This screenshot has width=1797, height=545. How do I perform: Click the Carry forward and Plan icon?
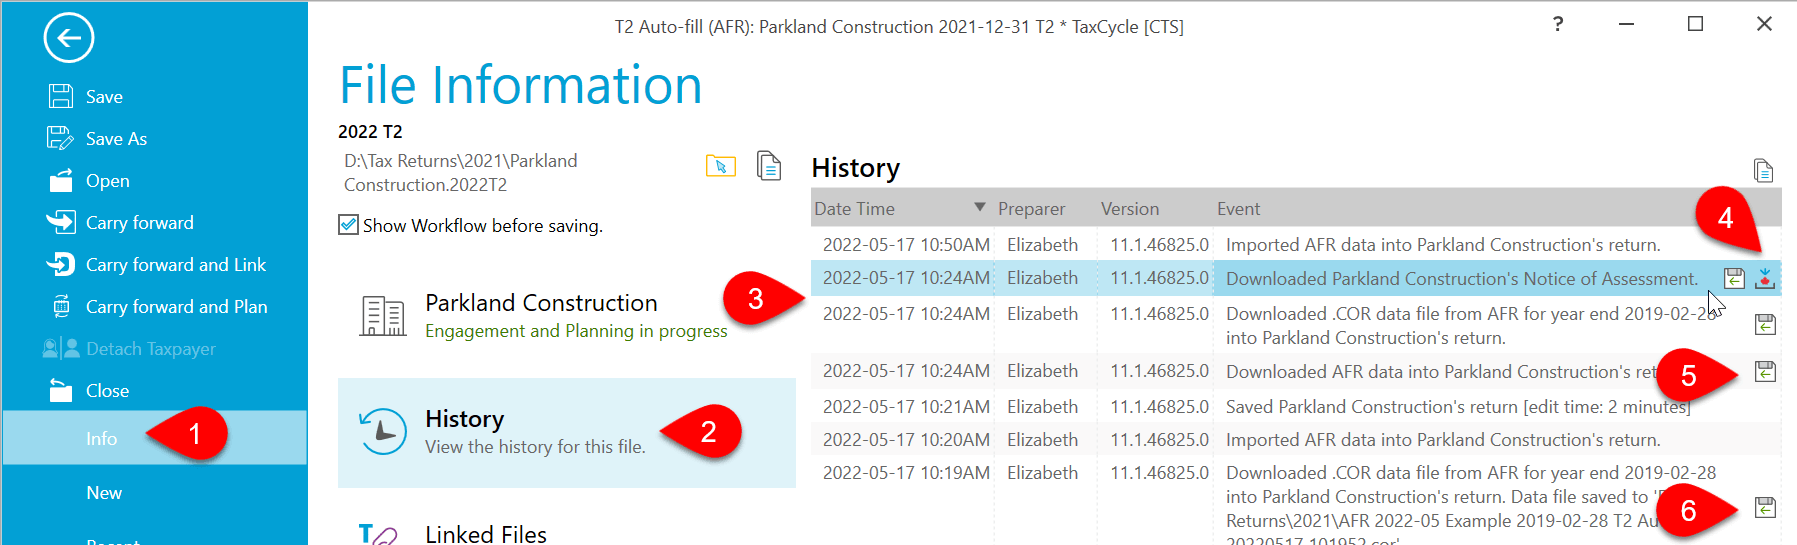point(61,306)
